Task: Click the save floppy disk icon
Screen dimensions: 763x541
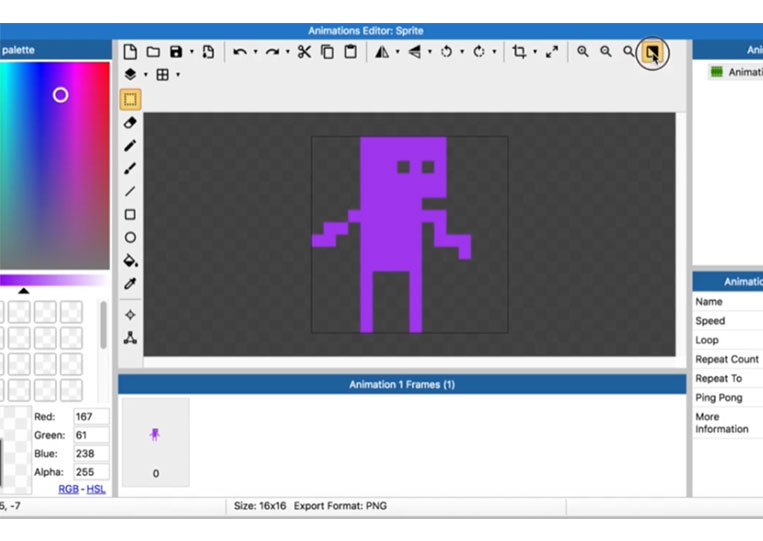Action: [x=176, y=52]
